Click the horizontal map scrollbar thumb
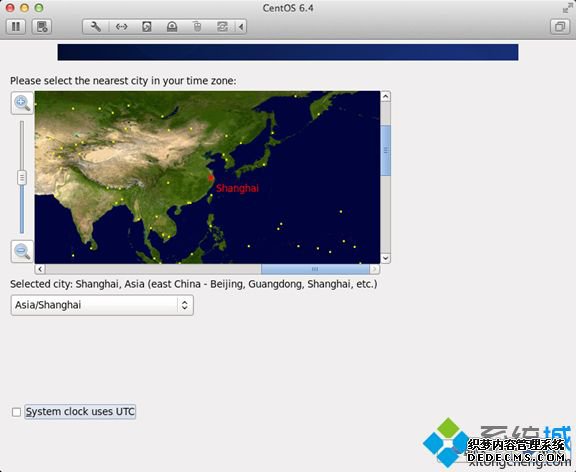576x472 pixels. coord(315,269)
